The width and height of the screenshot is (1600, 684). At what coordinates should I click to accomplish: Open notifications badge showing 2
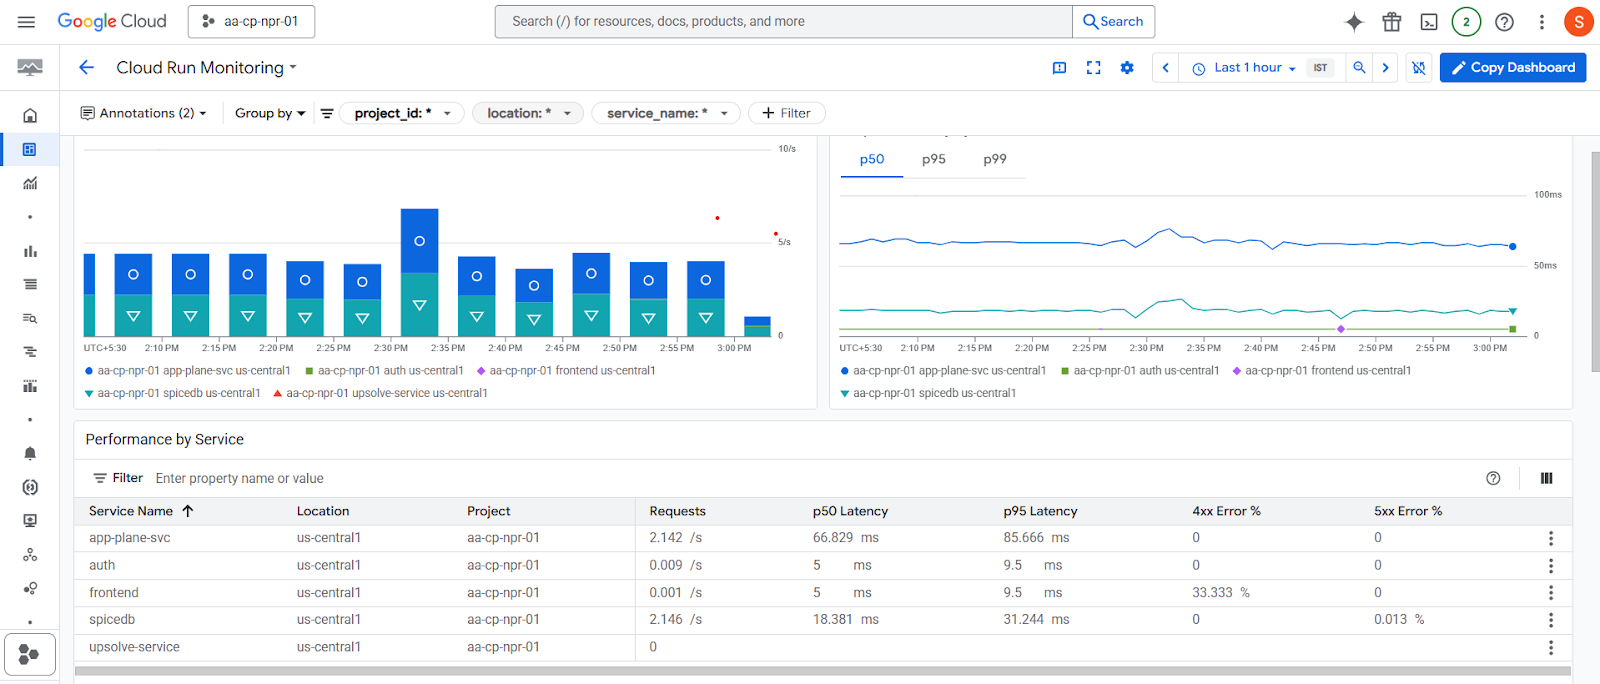(x=1466, y=22)
